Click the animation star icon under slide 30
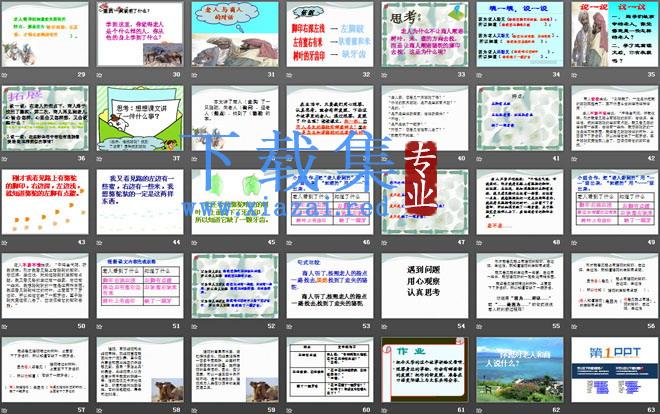The image size is (660, 414). [99, 74]
